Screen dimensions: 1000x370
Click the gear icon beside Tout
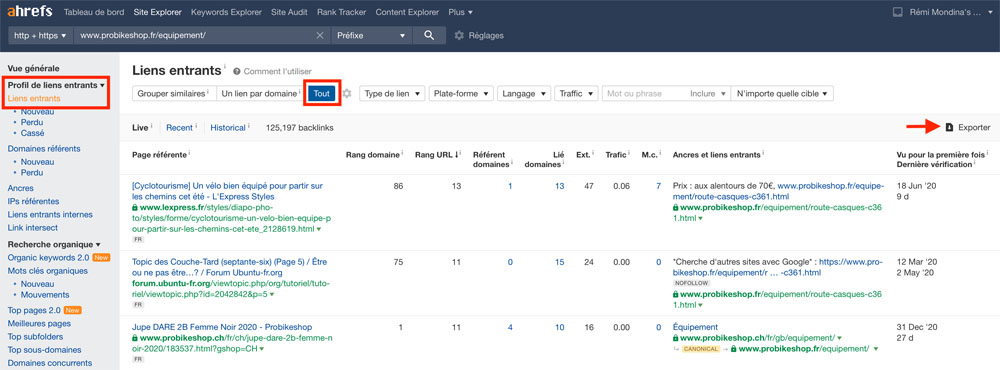pos(347,93)
